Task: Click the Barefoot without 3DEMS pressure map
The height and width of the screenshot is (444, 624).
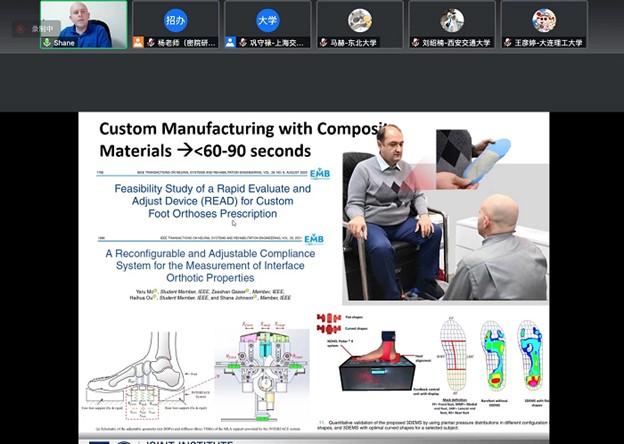Action: click(493, 355)
